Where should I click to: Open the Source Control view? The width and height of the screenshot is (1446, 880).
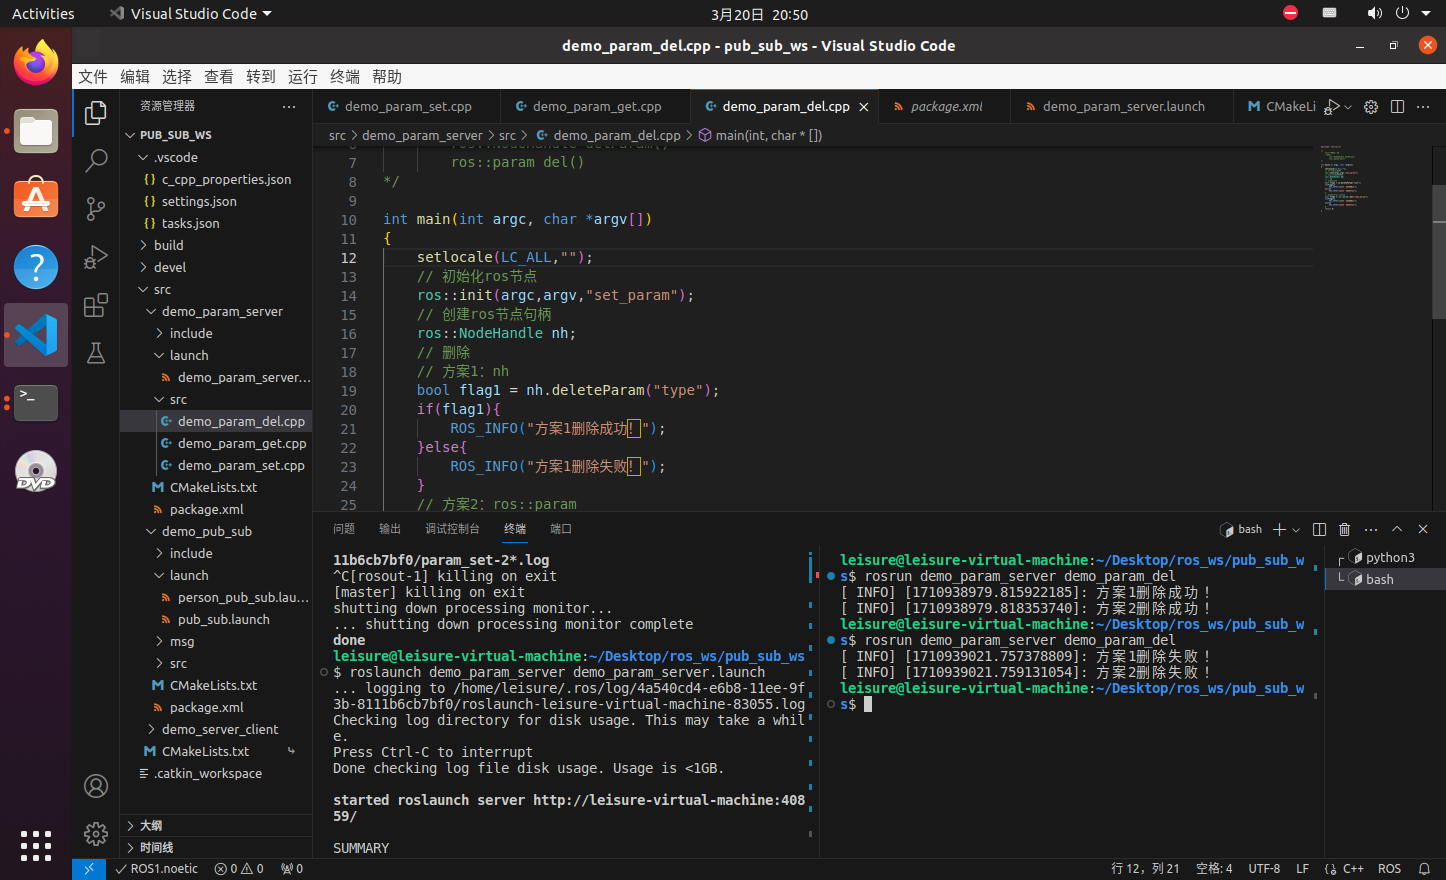(96, 208)
